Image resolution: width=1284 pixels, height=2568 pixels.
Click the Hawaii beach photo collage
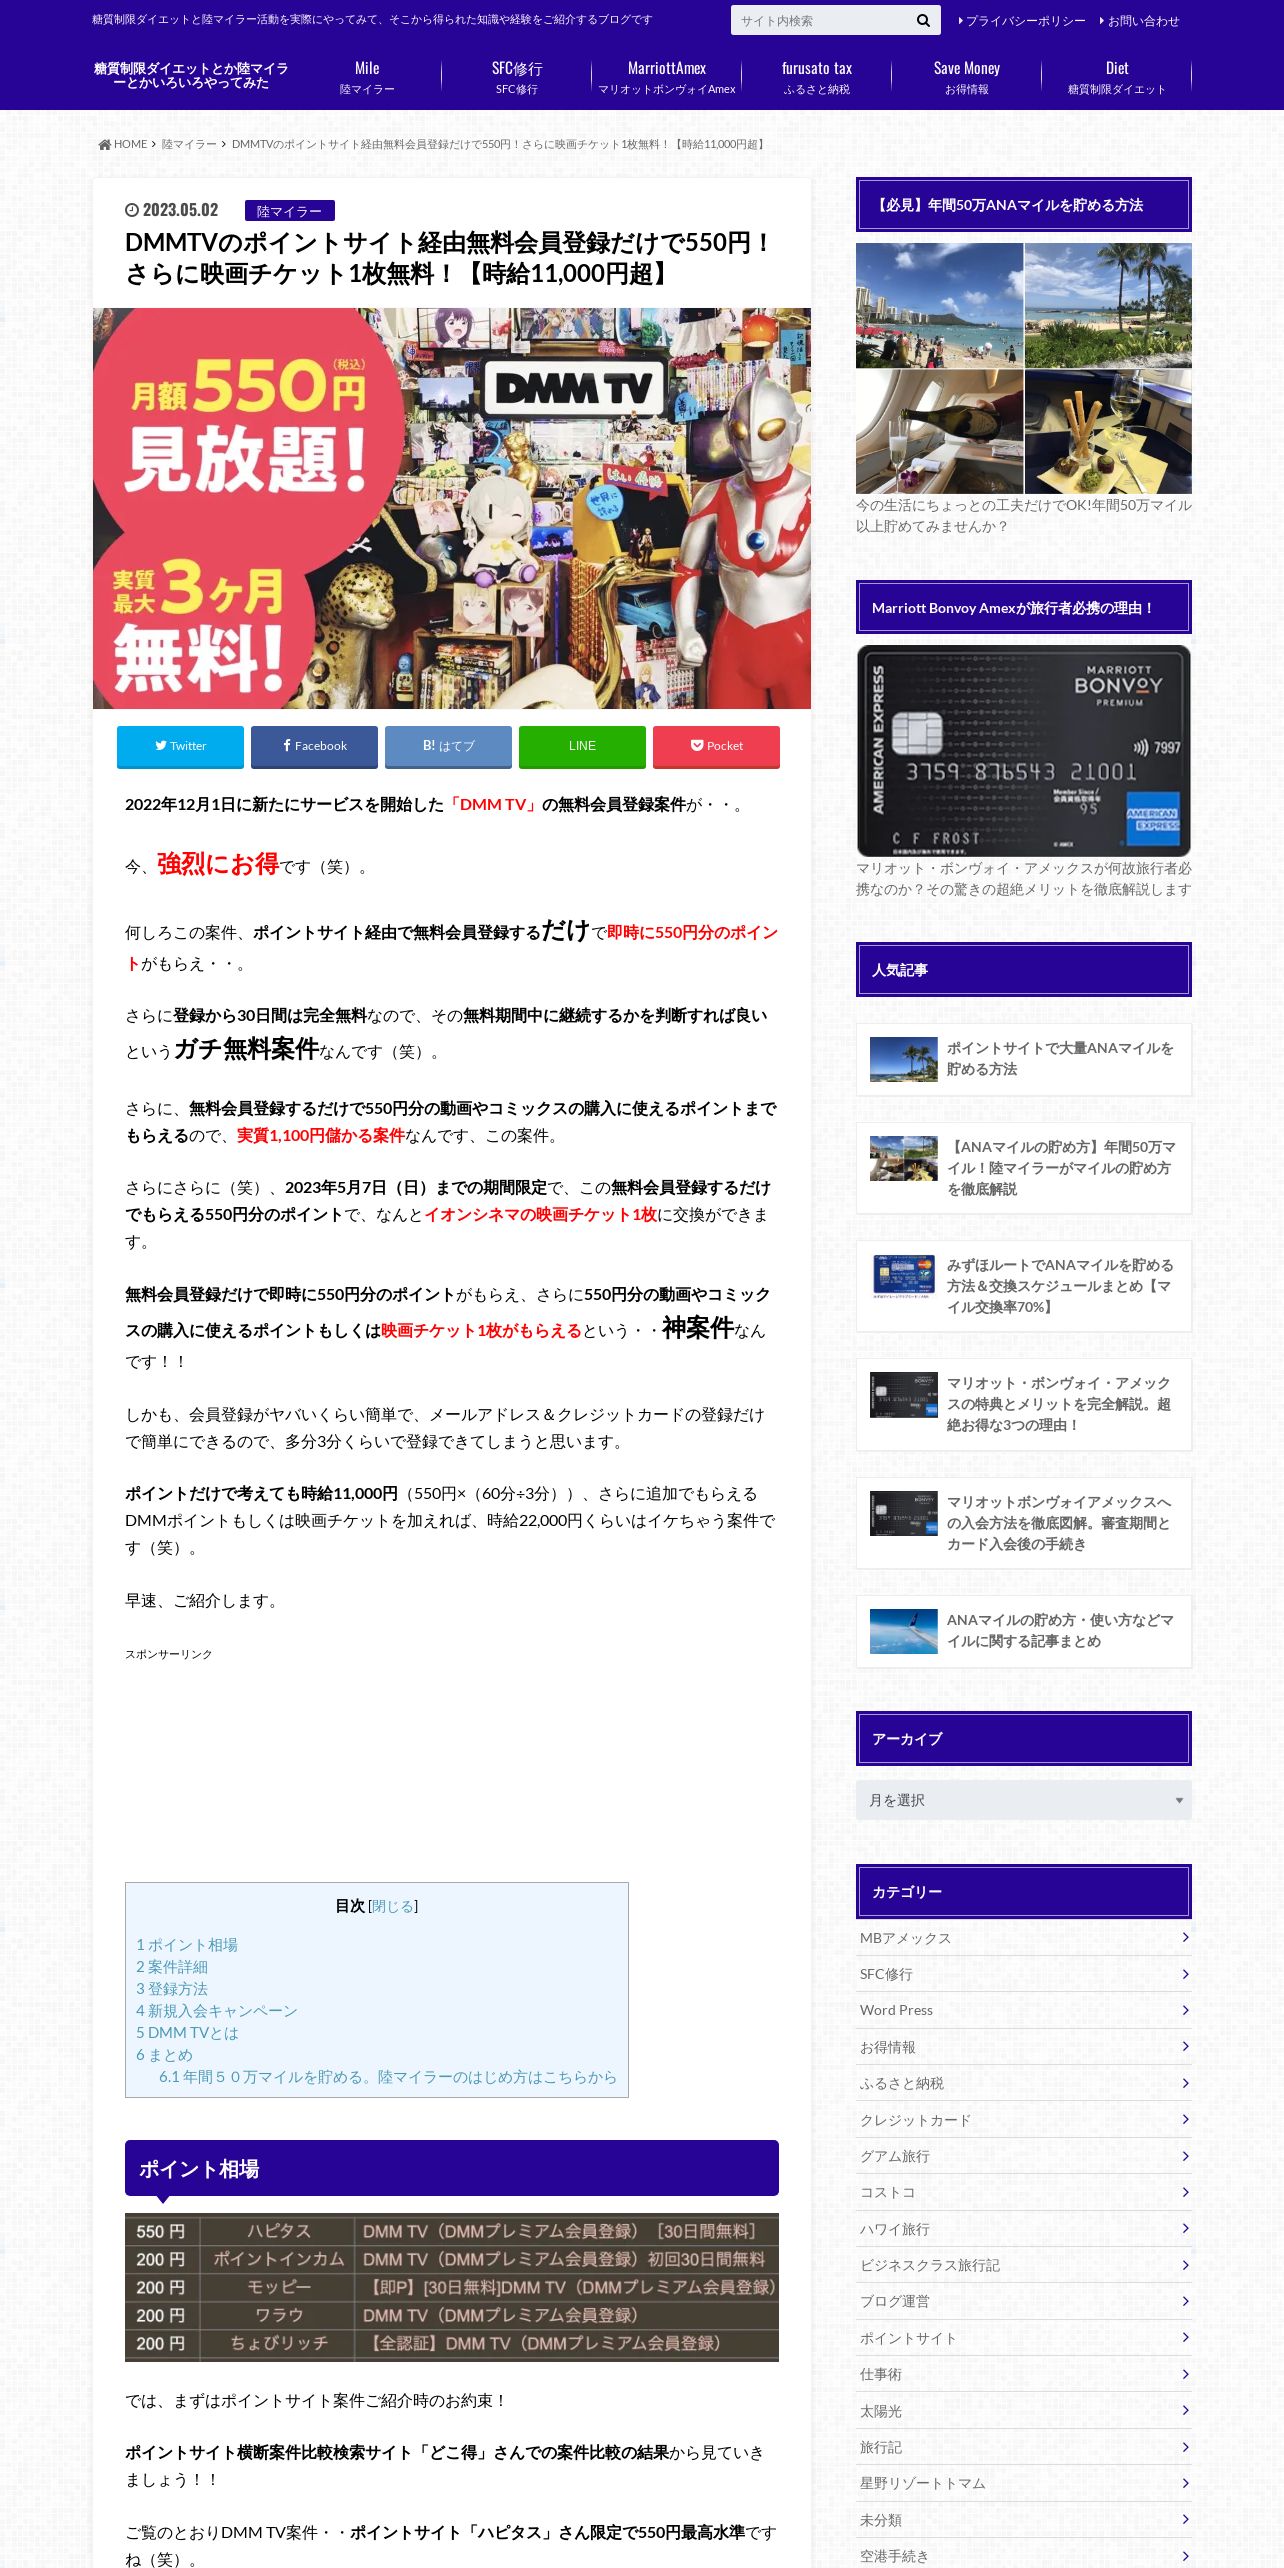coord(1024,368)
